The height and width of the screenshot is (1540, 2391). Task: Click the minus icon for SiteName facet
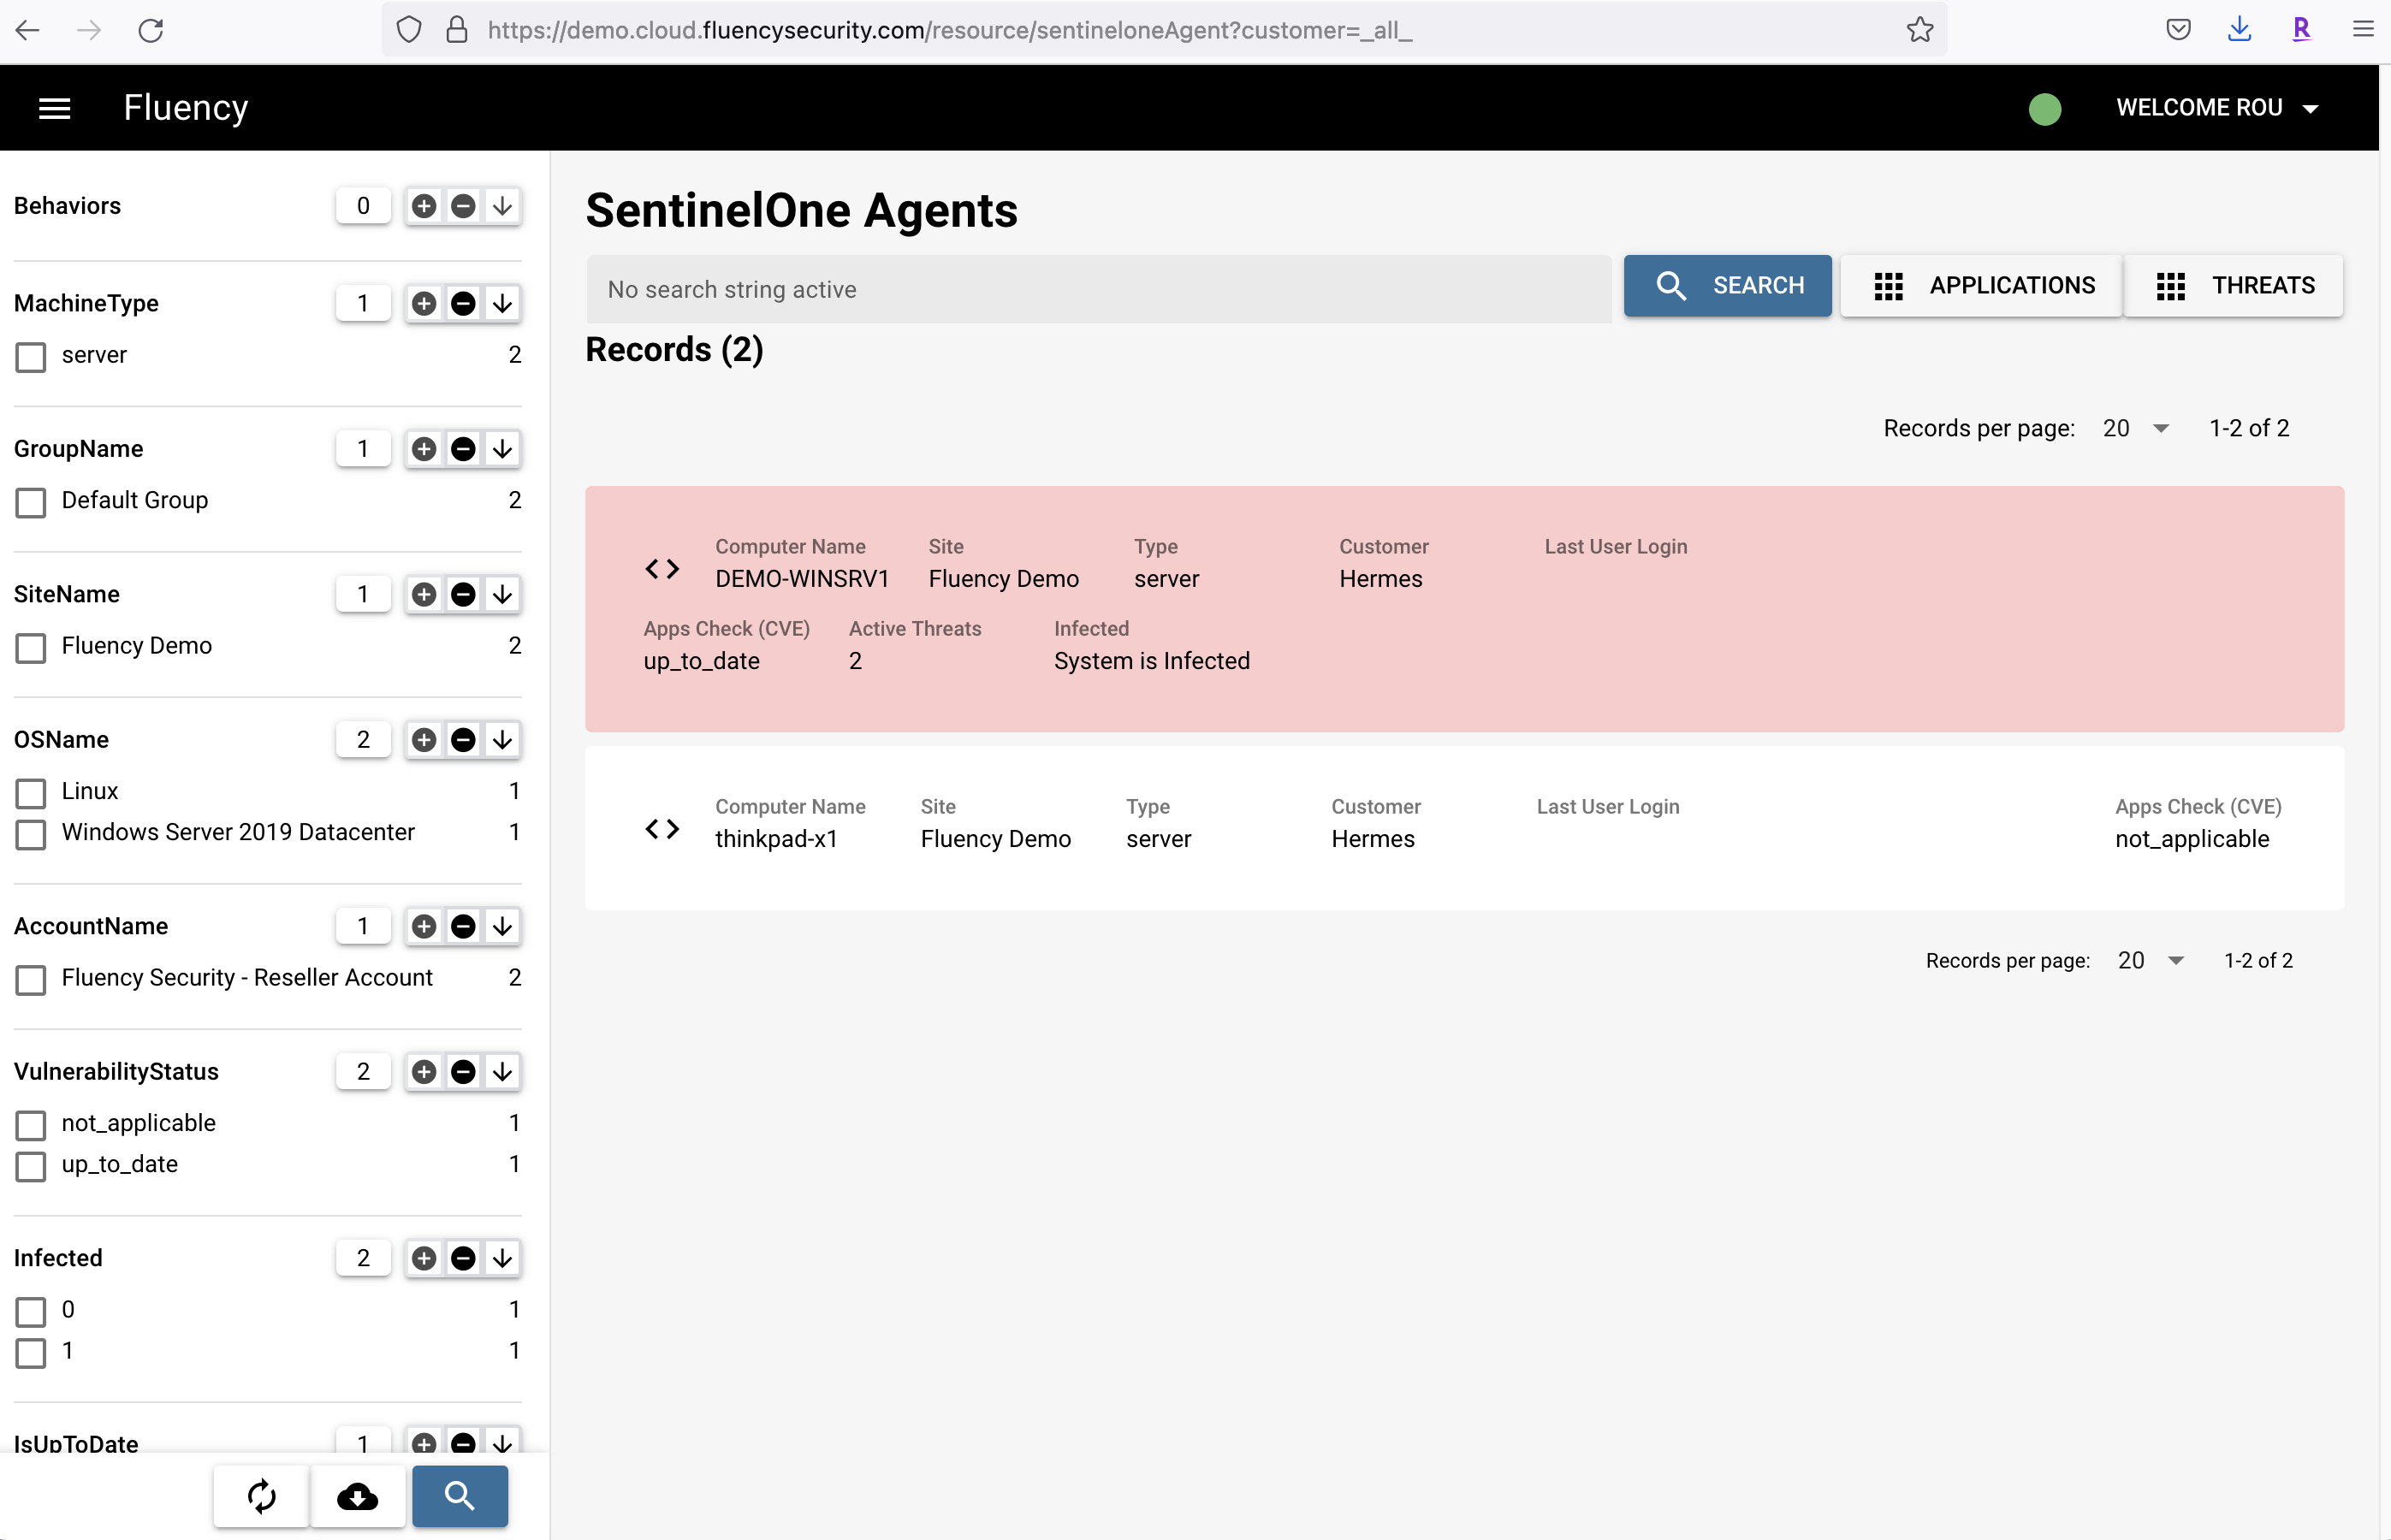463,595
